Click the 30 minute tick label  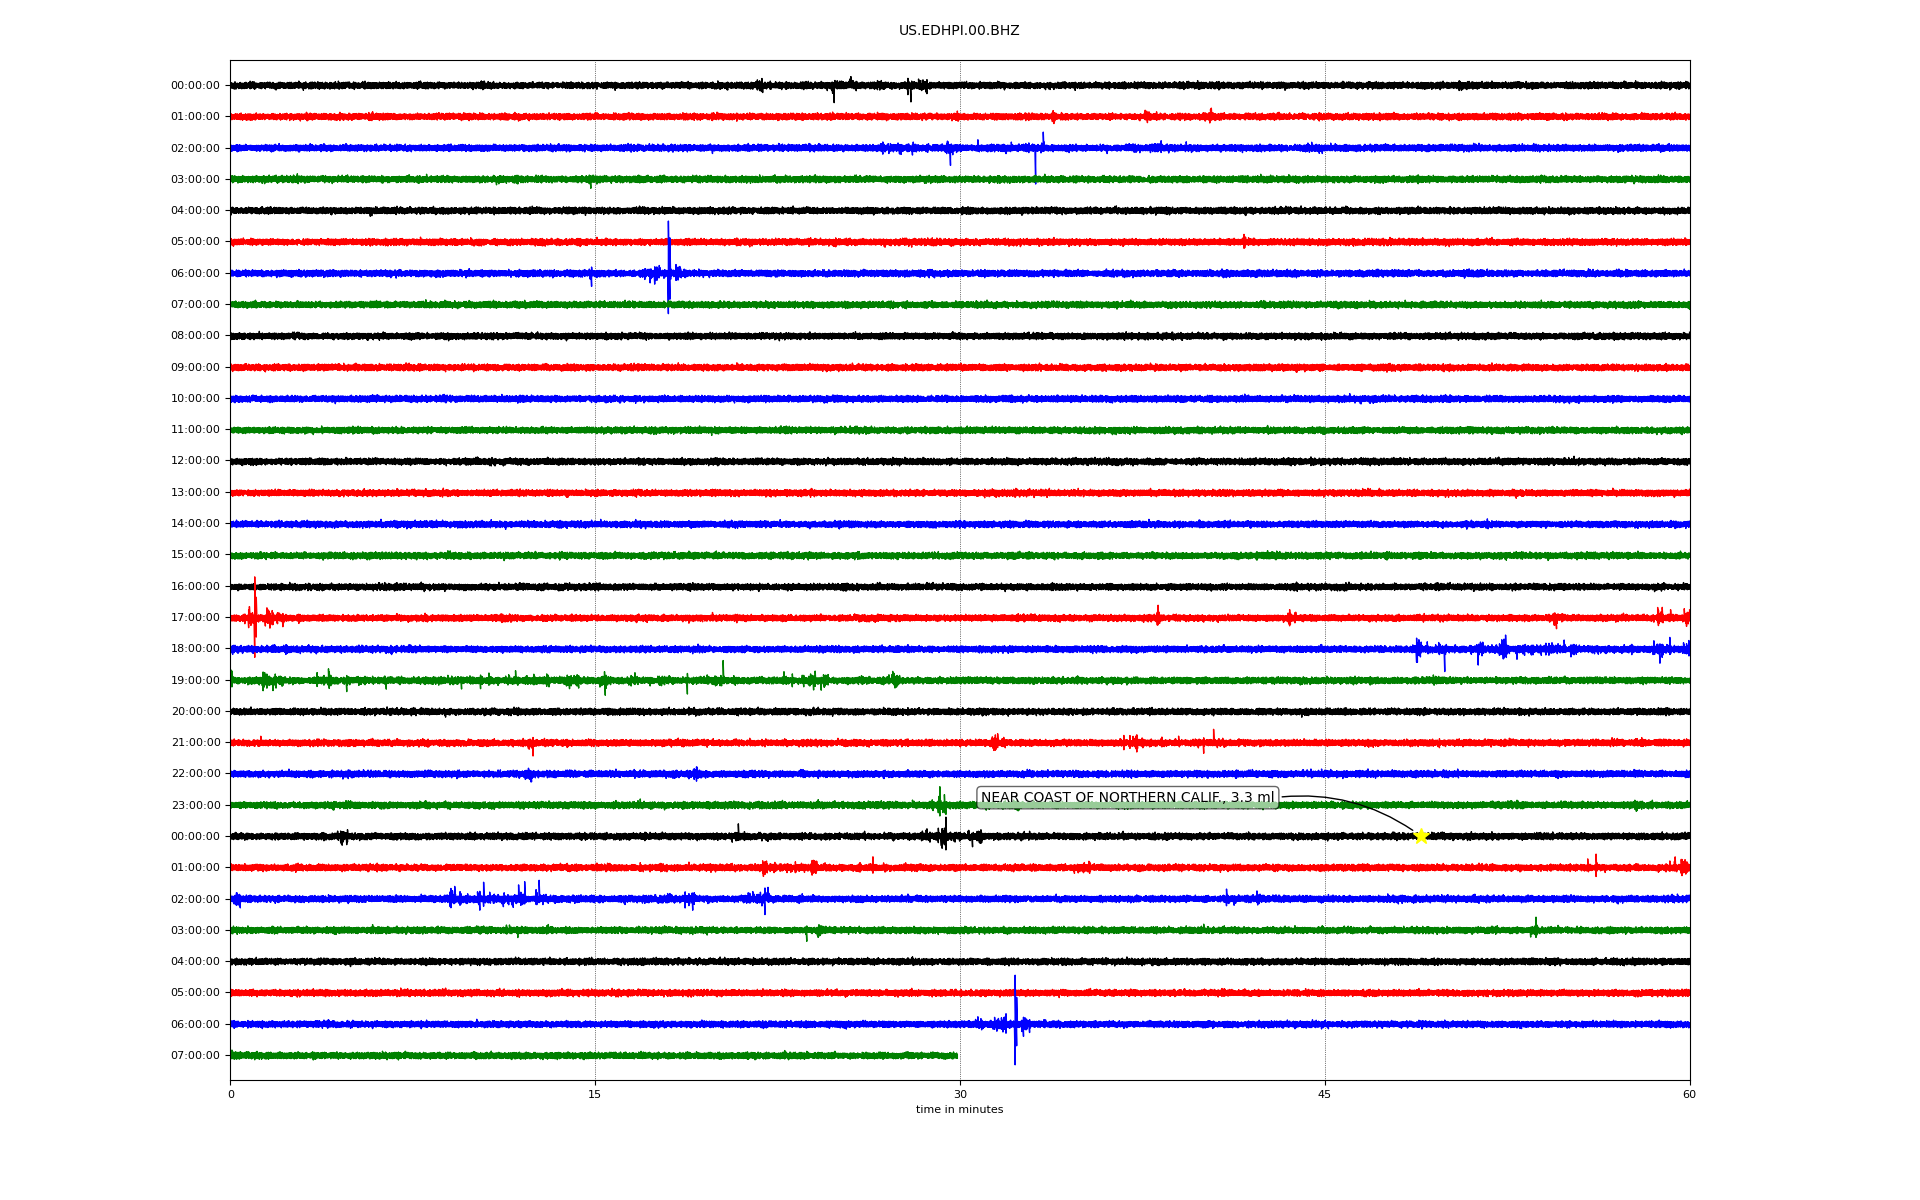[x=960, y=1094]
